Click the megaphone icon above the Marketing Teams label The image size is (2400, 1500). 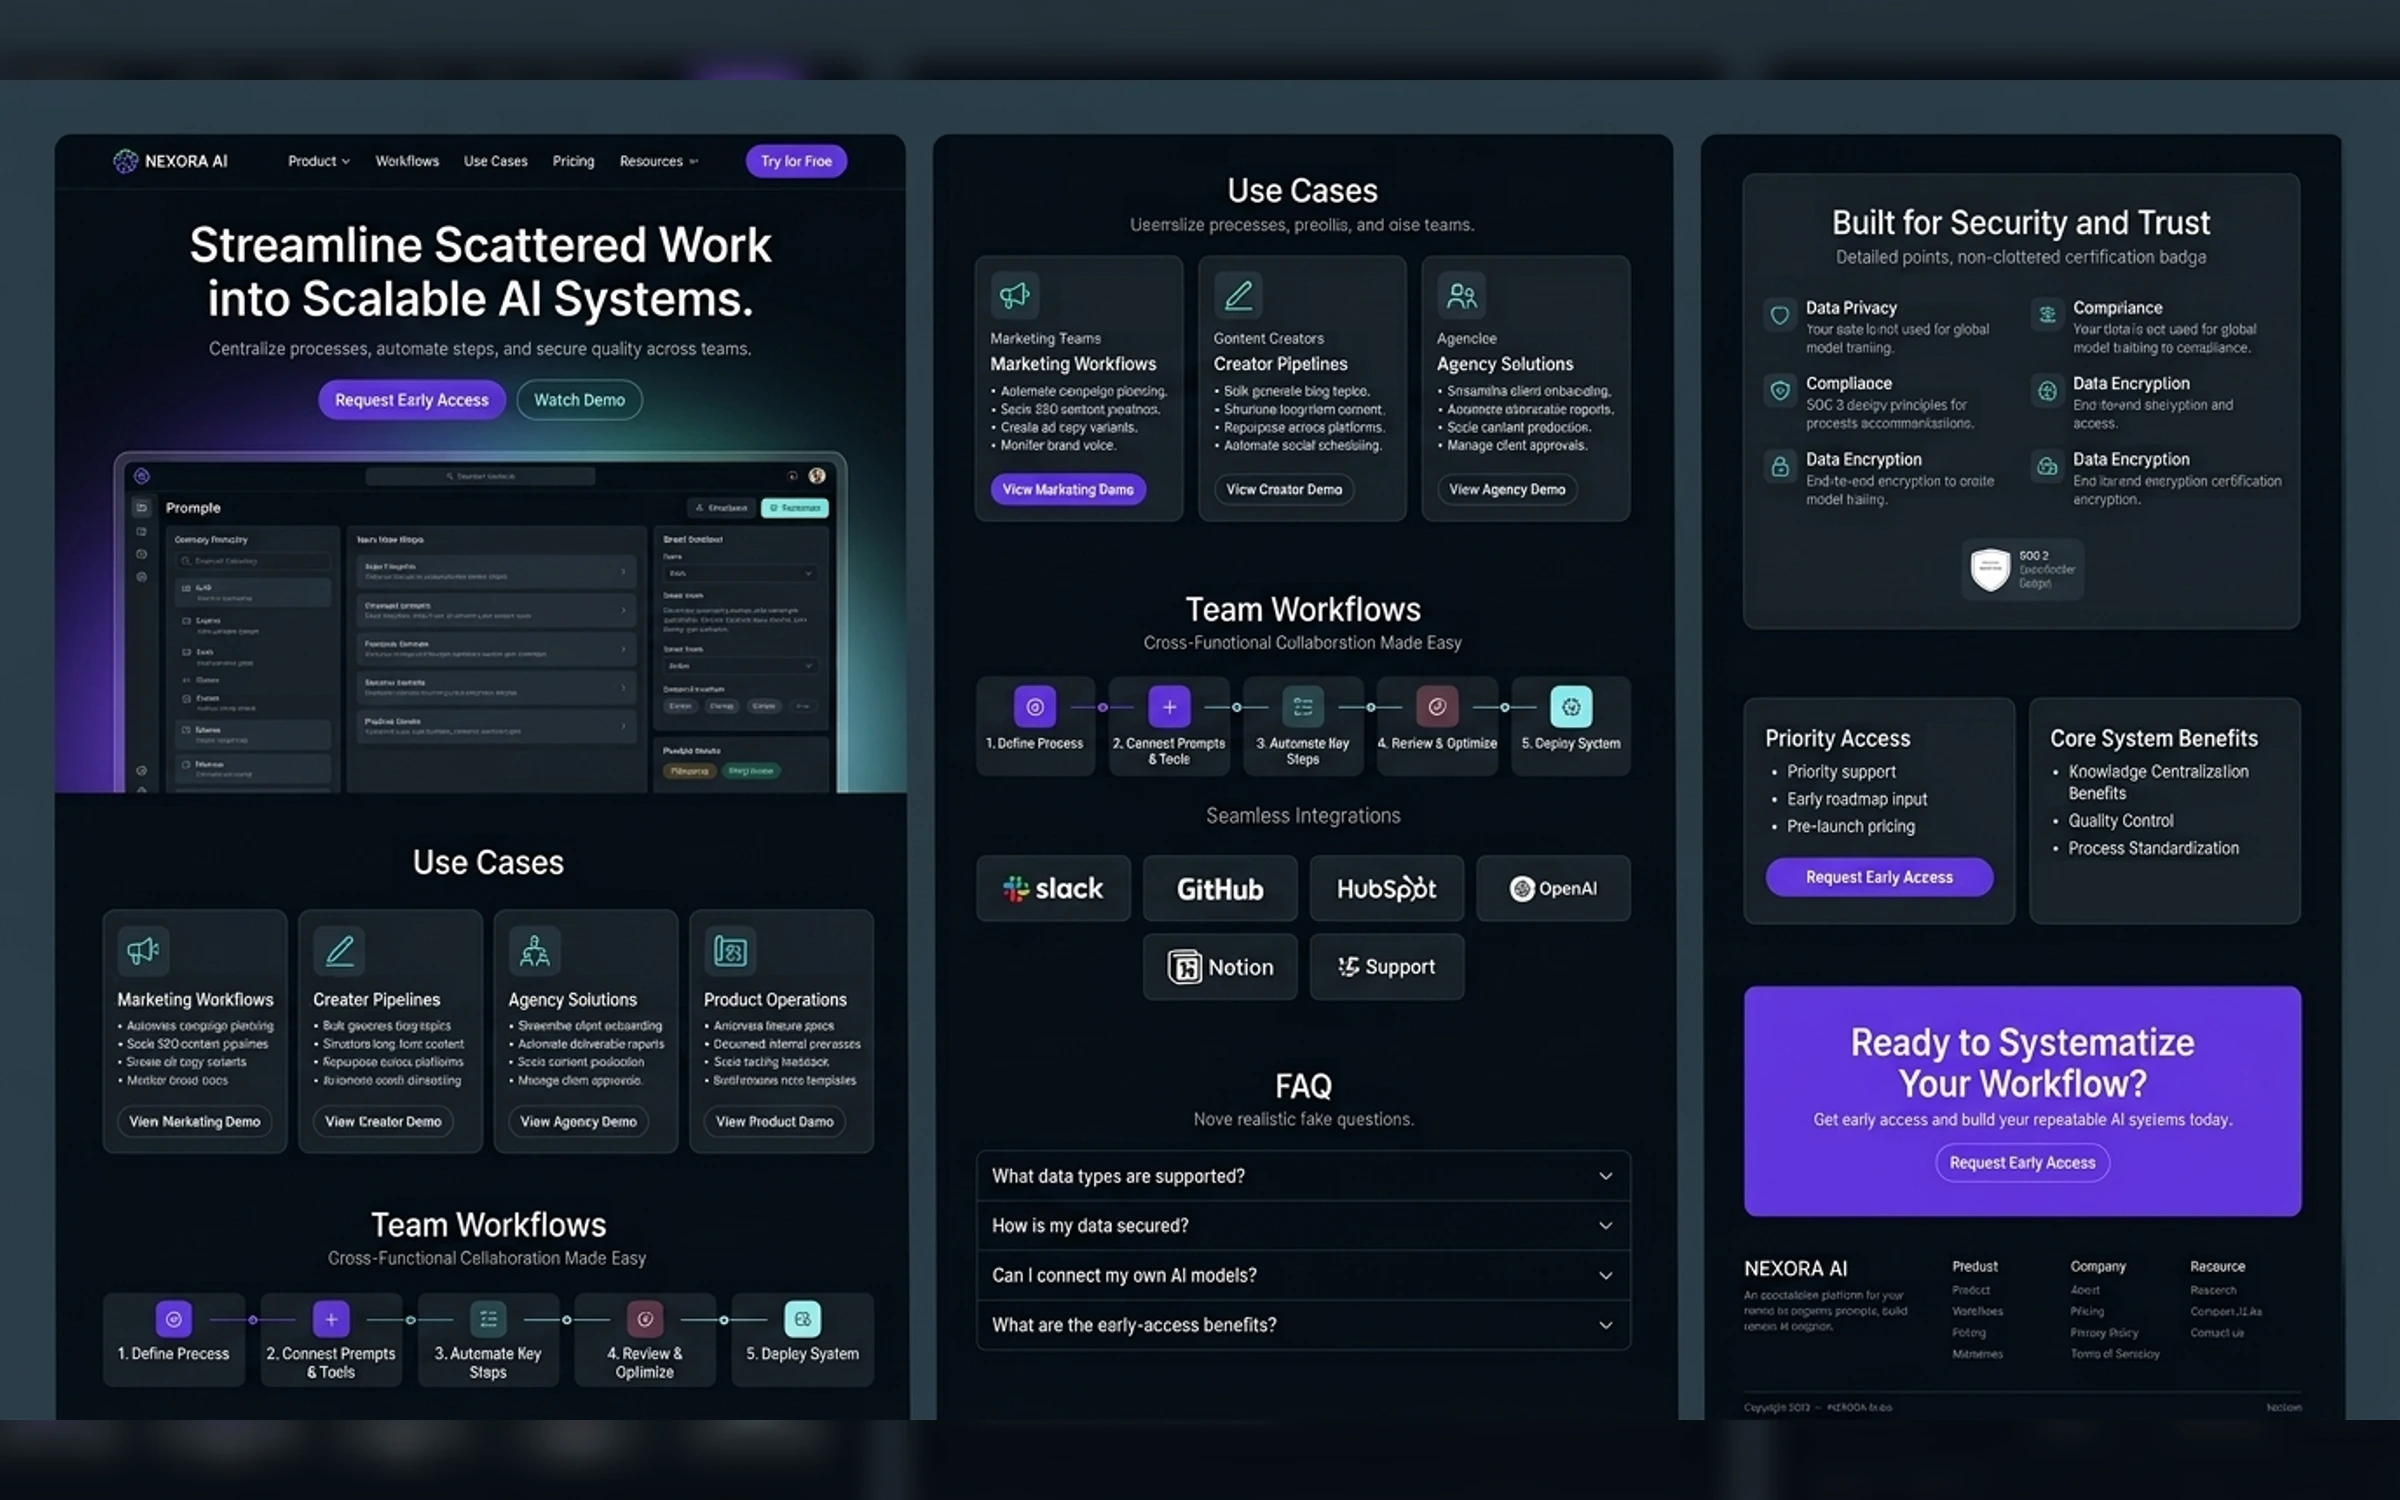[x=1015, y=295]
